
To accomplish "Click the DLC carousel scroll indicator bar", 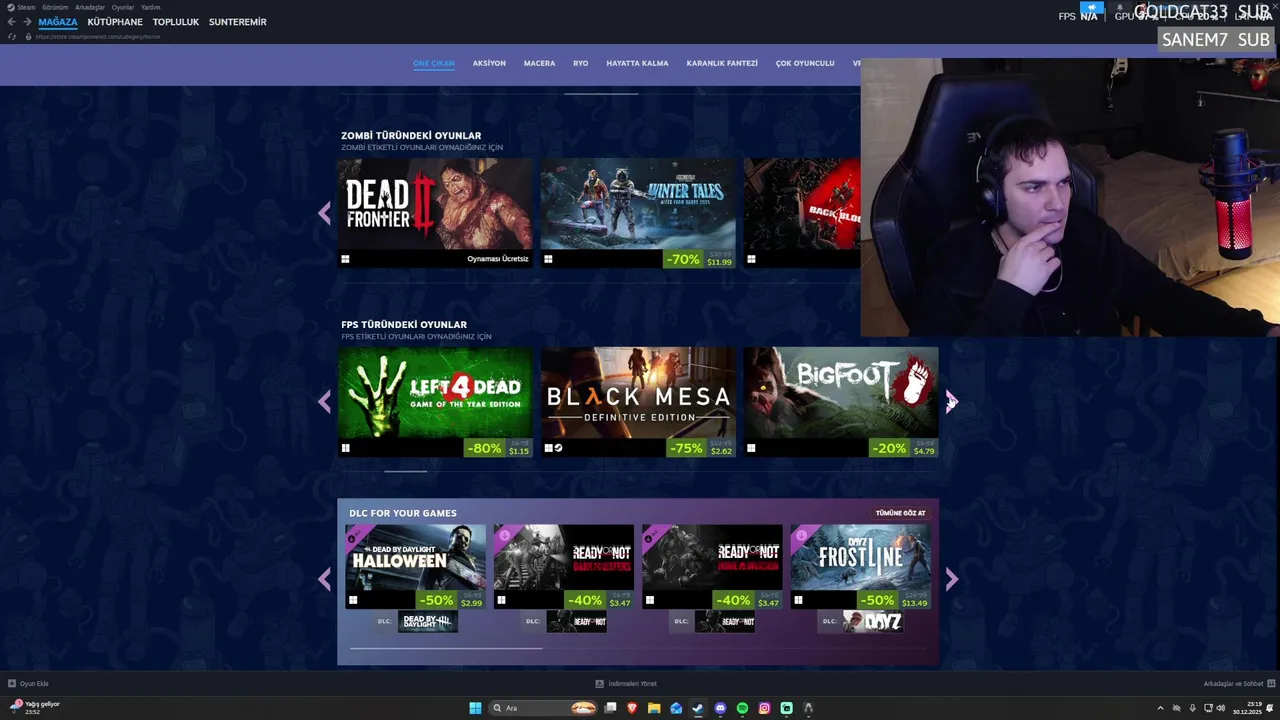I will tap(446, 648).
